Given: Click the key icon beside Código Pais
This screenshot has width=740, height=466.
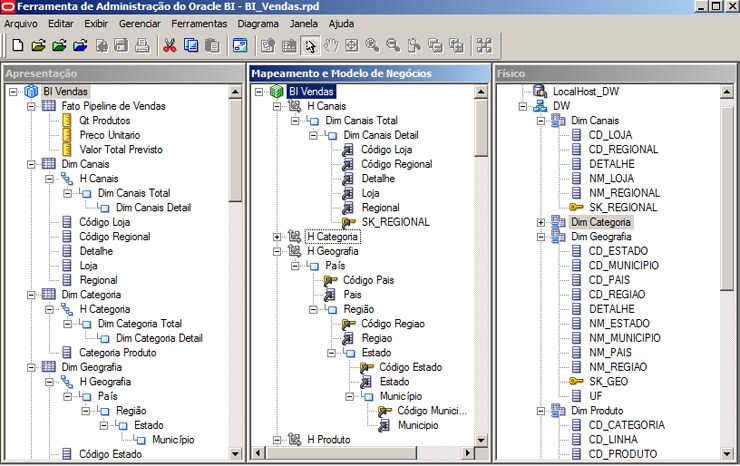Looking at the screenshot, I should pyautogui.click(x=330, y=280).
